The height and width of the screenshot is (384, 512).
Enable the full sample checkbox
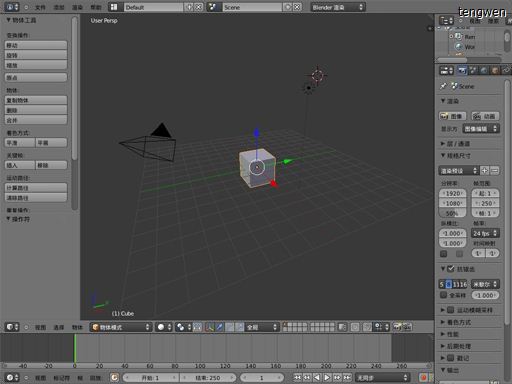click(443, 295)
